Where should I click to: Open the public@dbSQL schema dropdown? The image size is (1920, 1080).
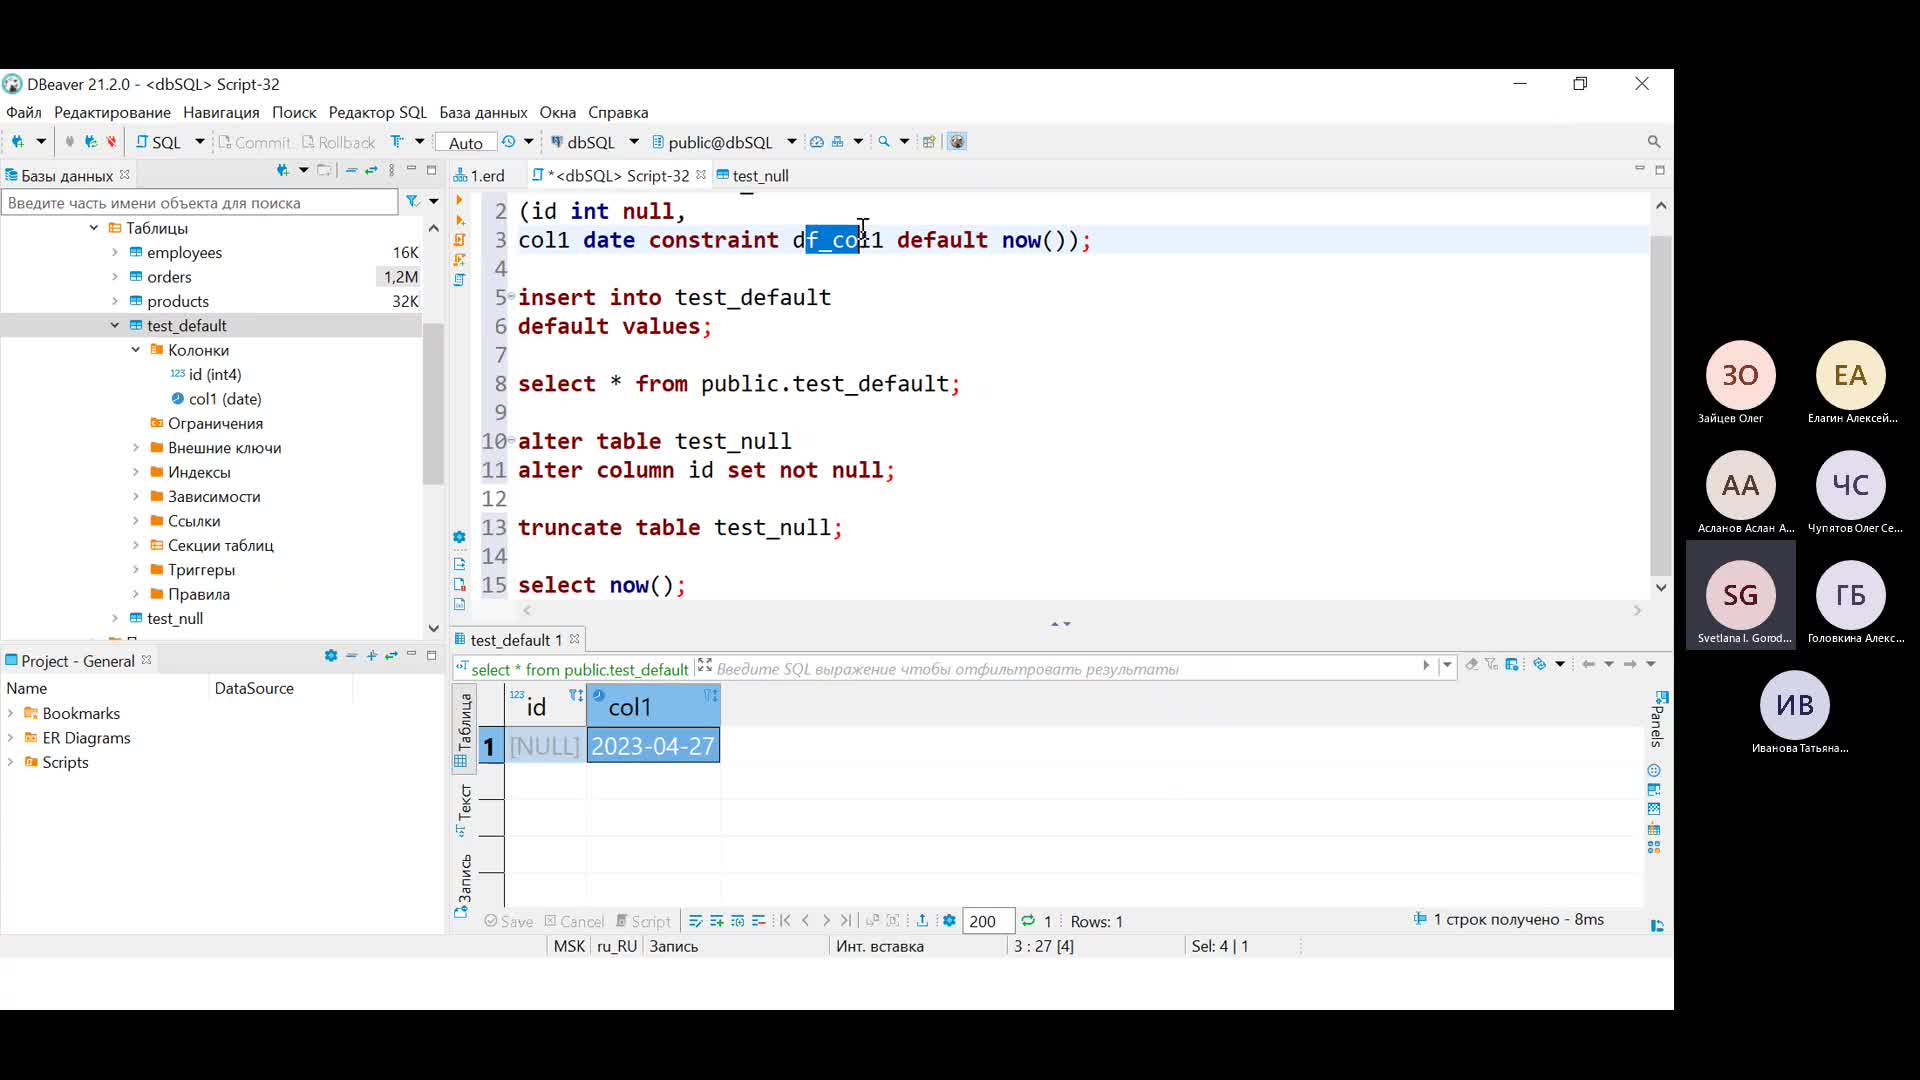pyautogui.click(x=791, y=142)
